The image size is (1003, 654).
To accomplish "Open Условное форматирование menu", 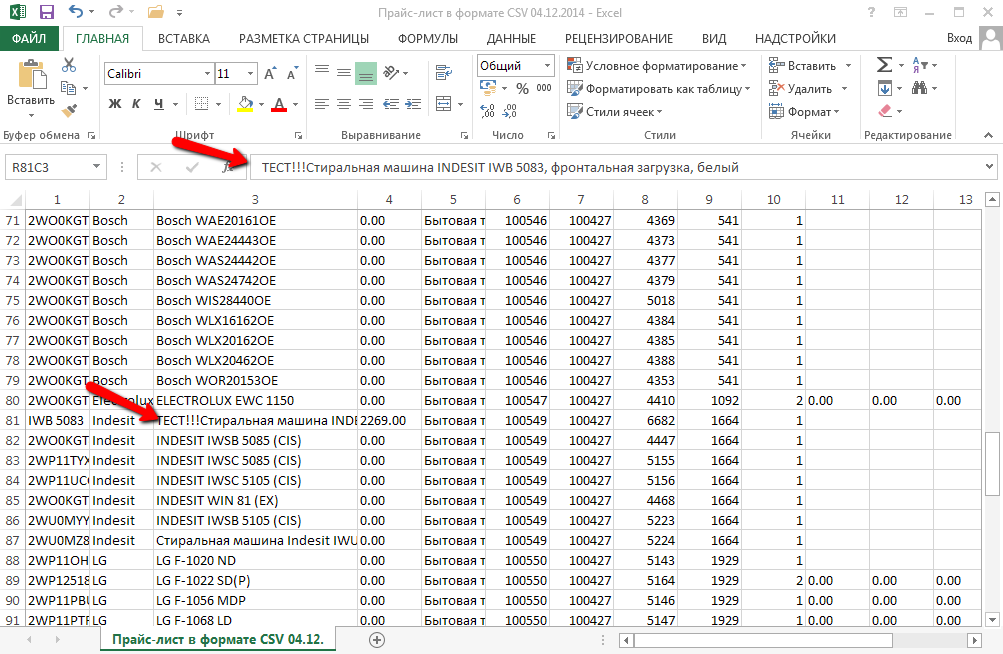I will click(x=657, y=65).
